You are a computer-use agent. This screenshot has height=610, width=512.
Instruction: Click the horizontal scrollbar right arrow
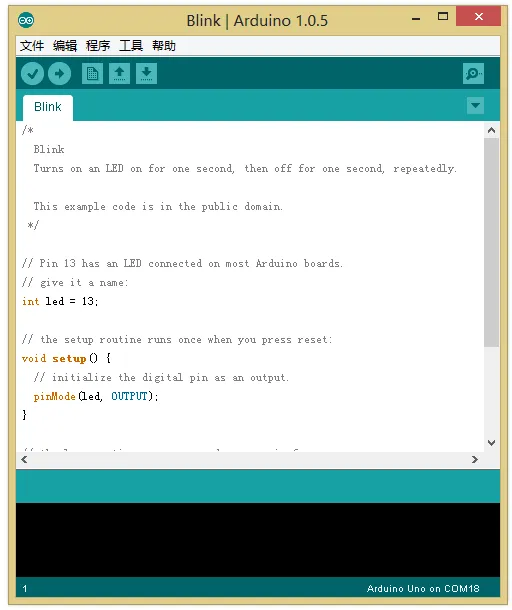click(x=475, y=460)
